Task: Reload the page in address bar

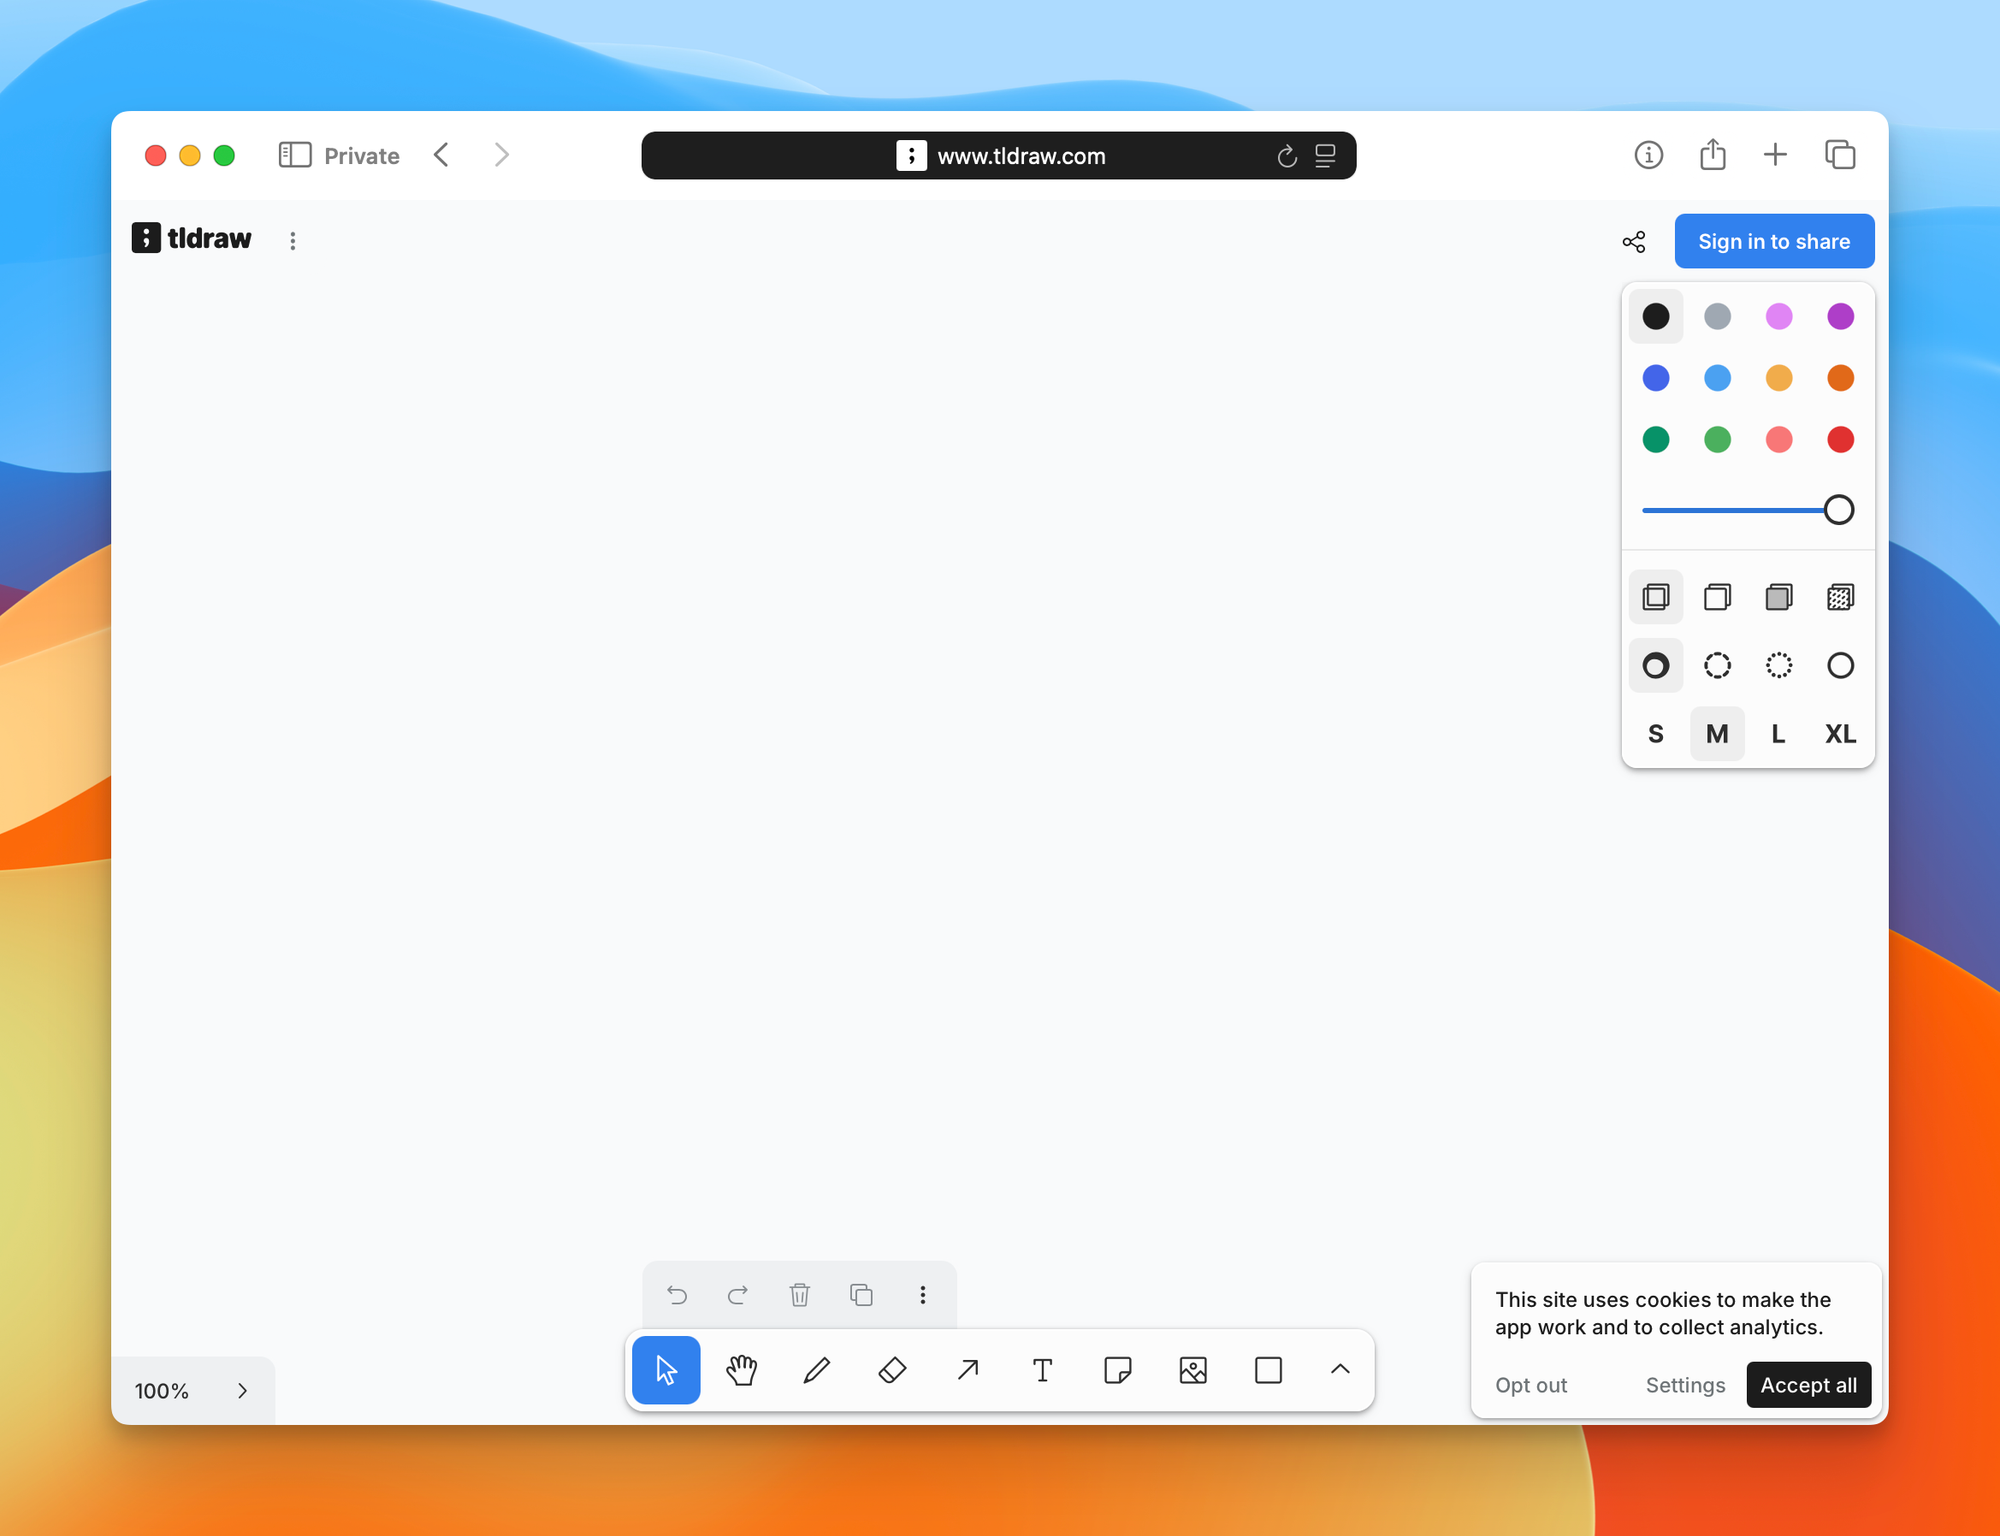Action: tap(1287, 156)
